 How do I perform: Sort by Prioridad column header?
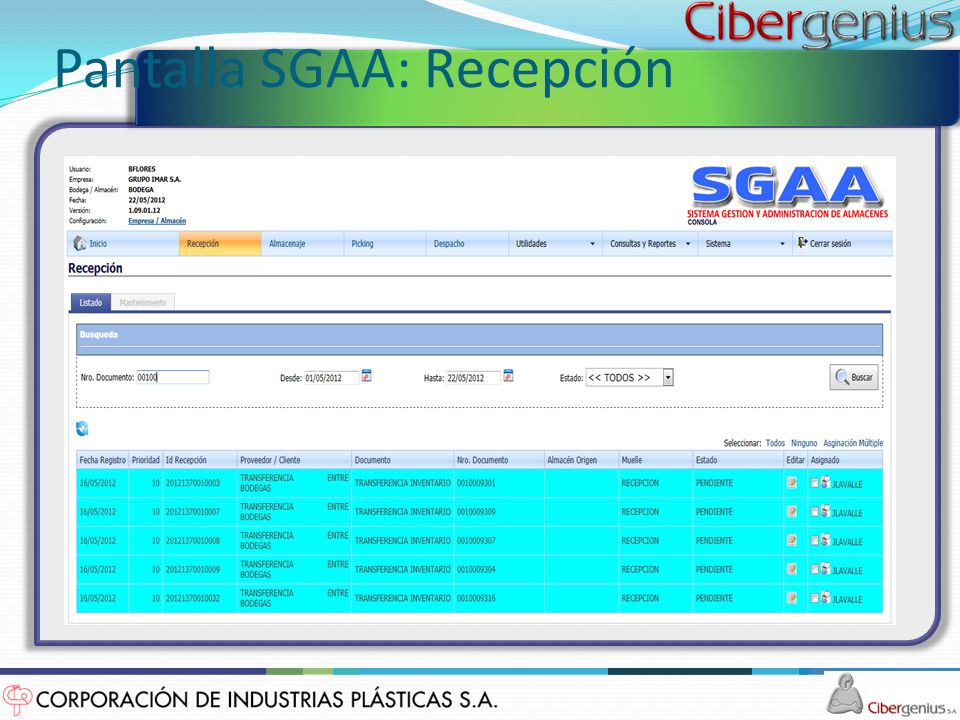pyautogui.click(x=146, y=460)
